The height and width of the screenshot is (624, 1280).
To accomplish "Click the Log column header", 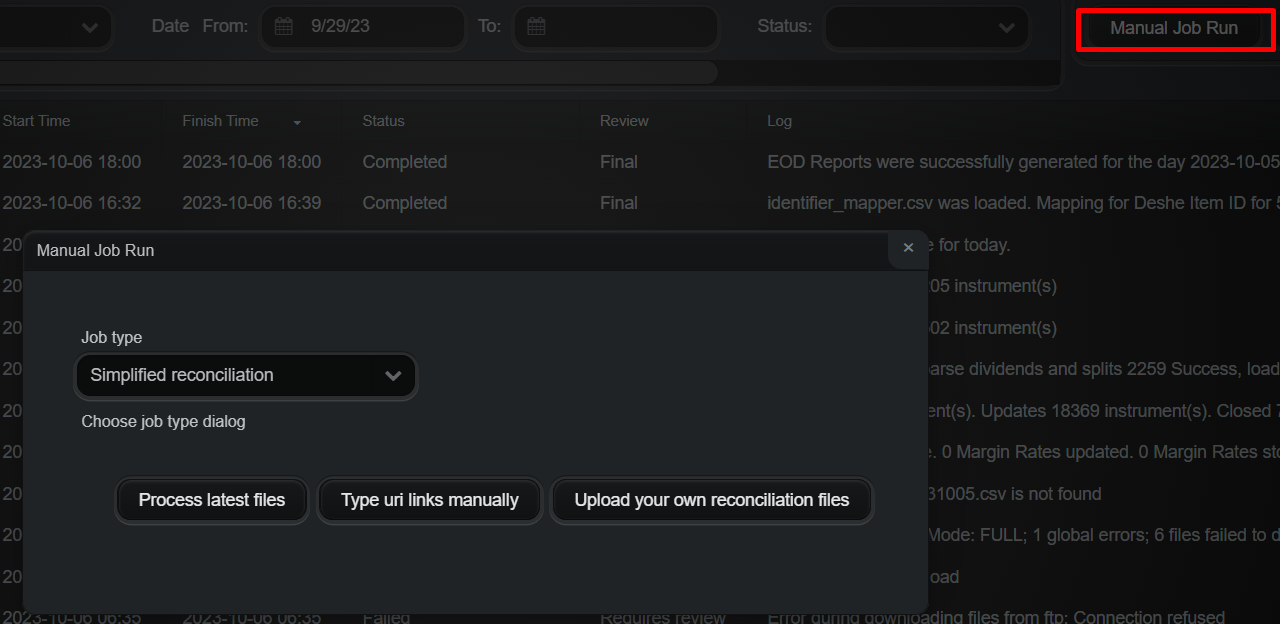I will click(779, 121).
